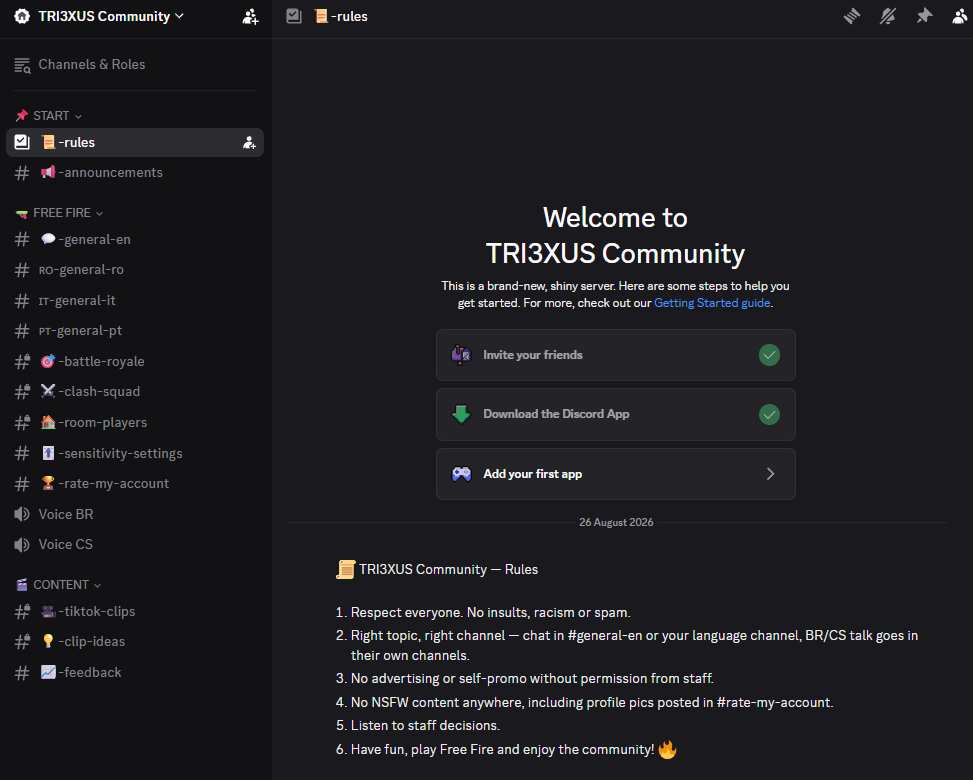The height and width of the screenshot is (780, 973).
Task: Click the speaker icon beside Voice BR
Action: pos(22,514)
